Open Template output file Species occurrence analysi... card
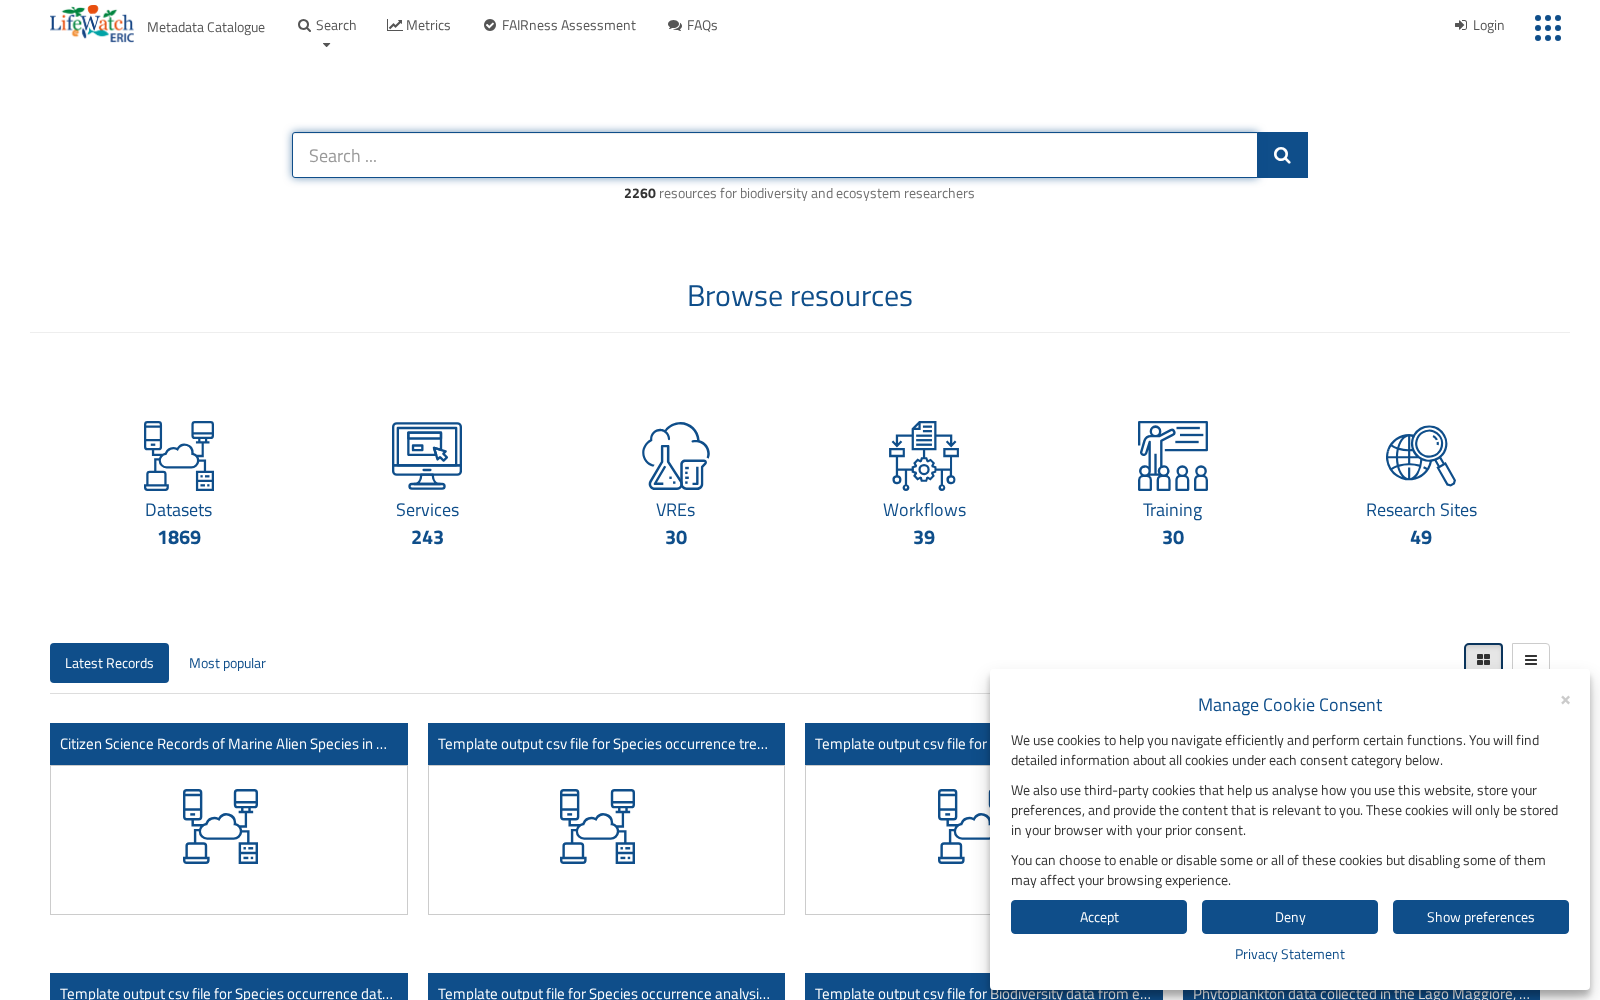Image resolution: width=1600 pixels, height=1000 pixels. coord(606,987)
